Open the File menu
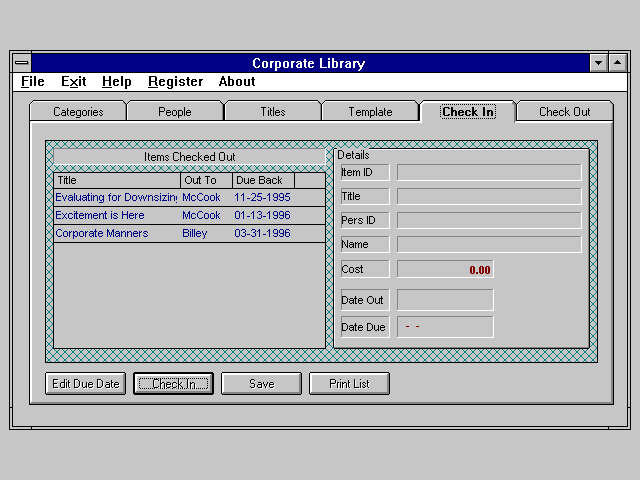This screenshot has height=480, width=640. tap(32, 82)
